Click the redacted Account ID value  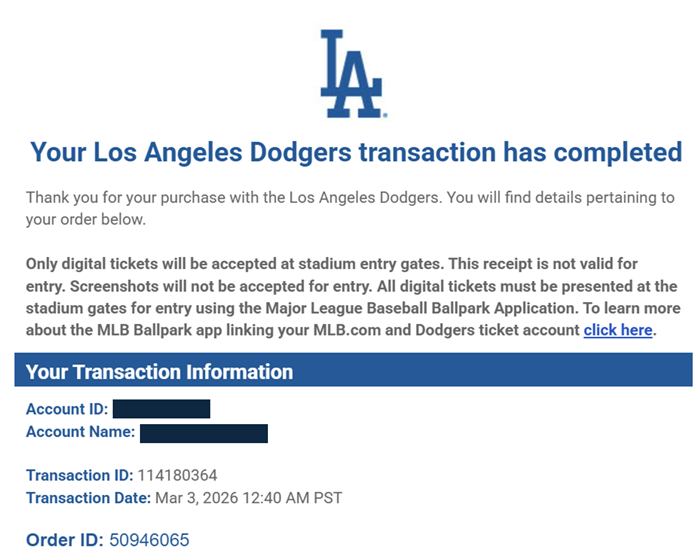pos(161,409)
